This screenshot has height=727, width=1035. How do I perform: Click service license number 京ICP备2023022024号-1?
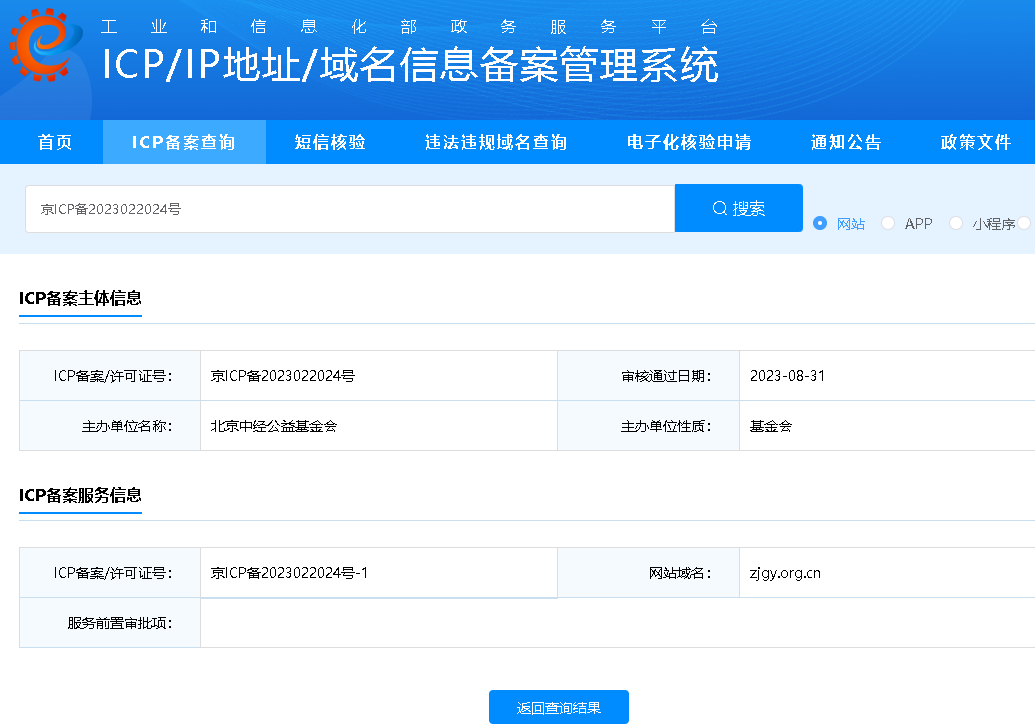tap(289, 573)
